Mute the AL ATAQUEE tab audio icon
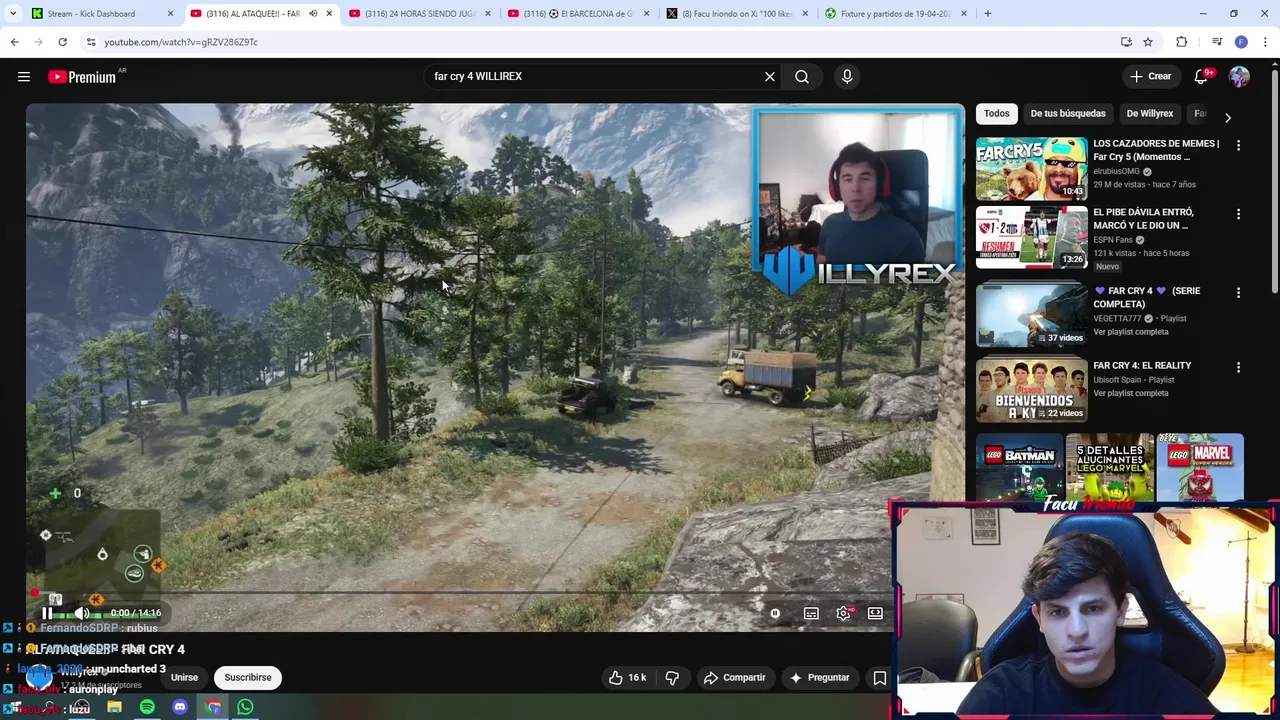The width and height of the screenshot is (1280, 720). [x=313, y=14]
